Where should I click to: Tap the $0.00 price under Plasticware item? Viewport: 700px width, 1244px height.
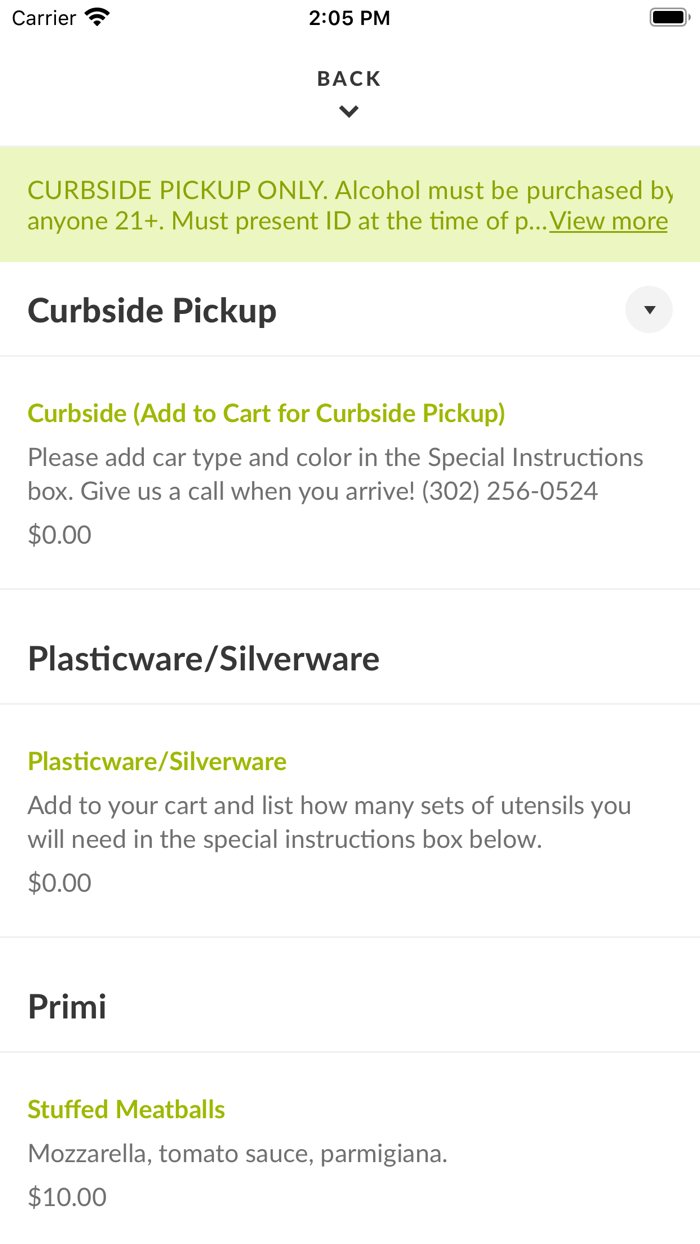pos(59,883)
